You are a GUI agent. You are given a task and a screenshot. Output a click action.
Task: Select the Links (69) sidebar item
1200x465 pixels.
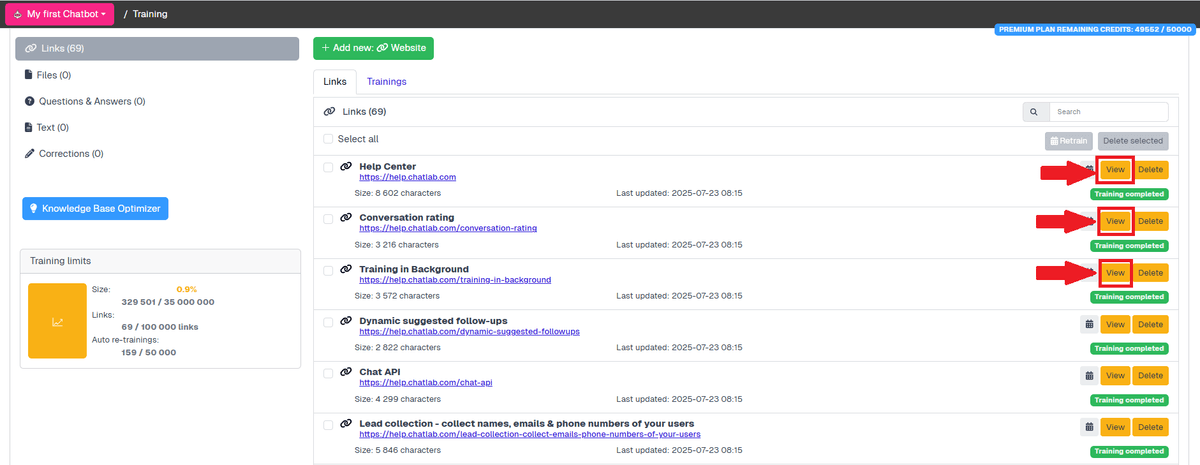157,49
